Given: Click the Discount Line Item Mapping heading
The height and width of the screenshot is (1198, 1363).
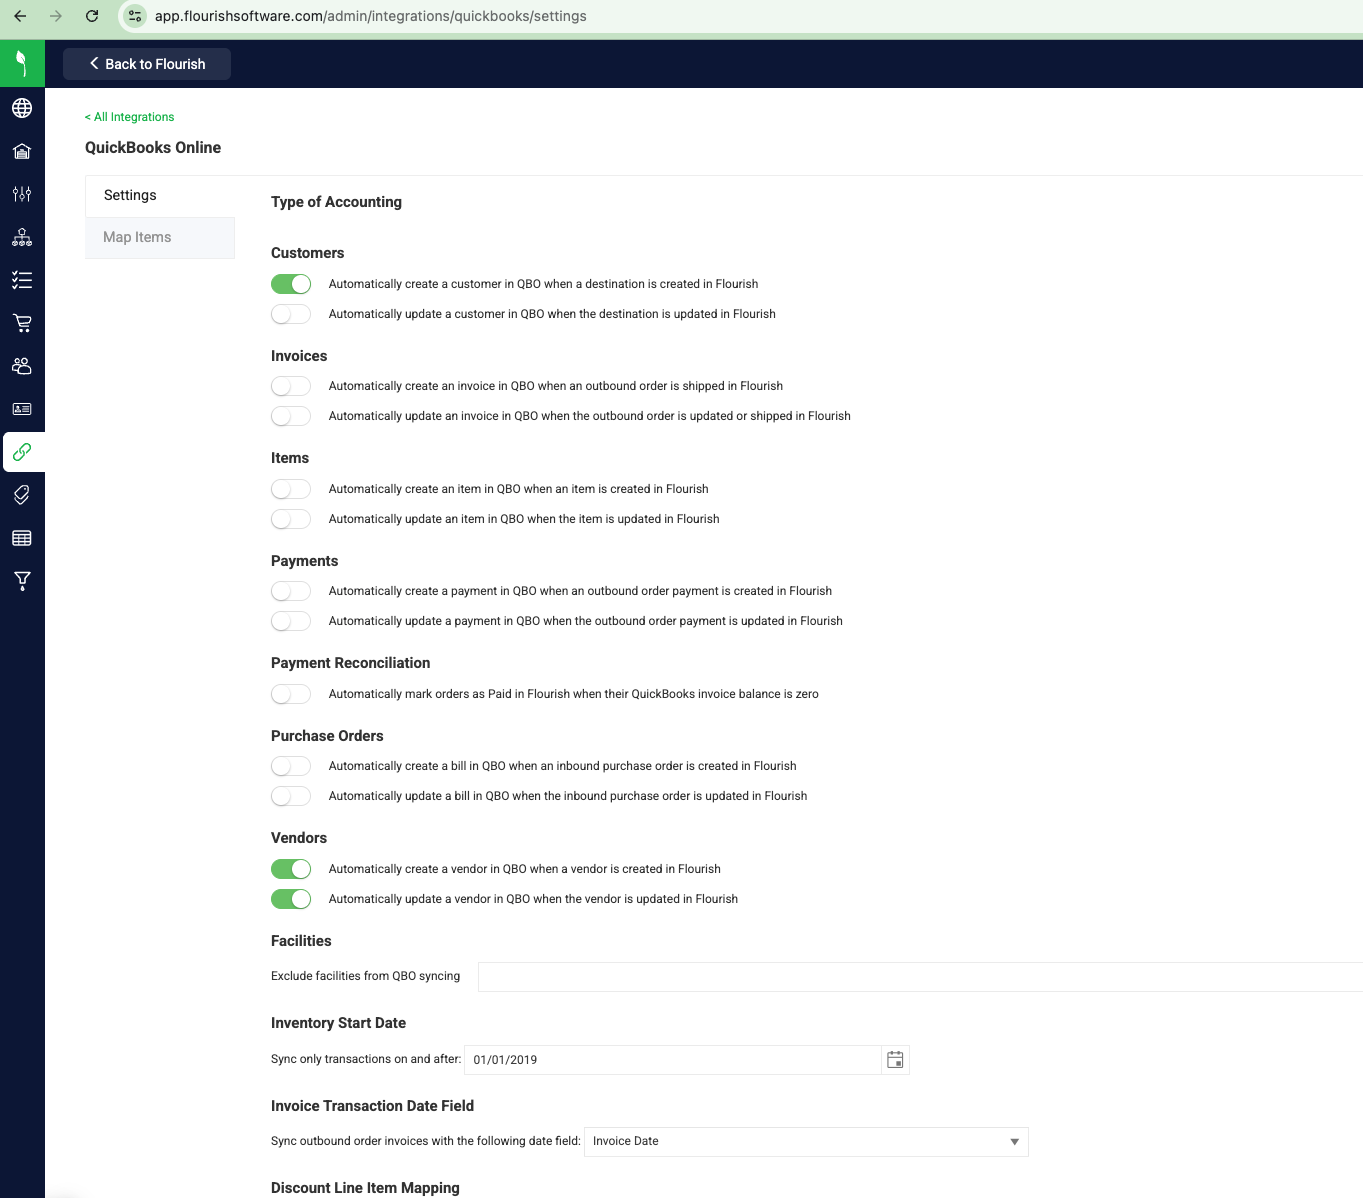Looking at the screenshot, I should (365, 1188).
